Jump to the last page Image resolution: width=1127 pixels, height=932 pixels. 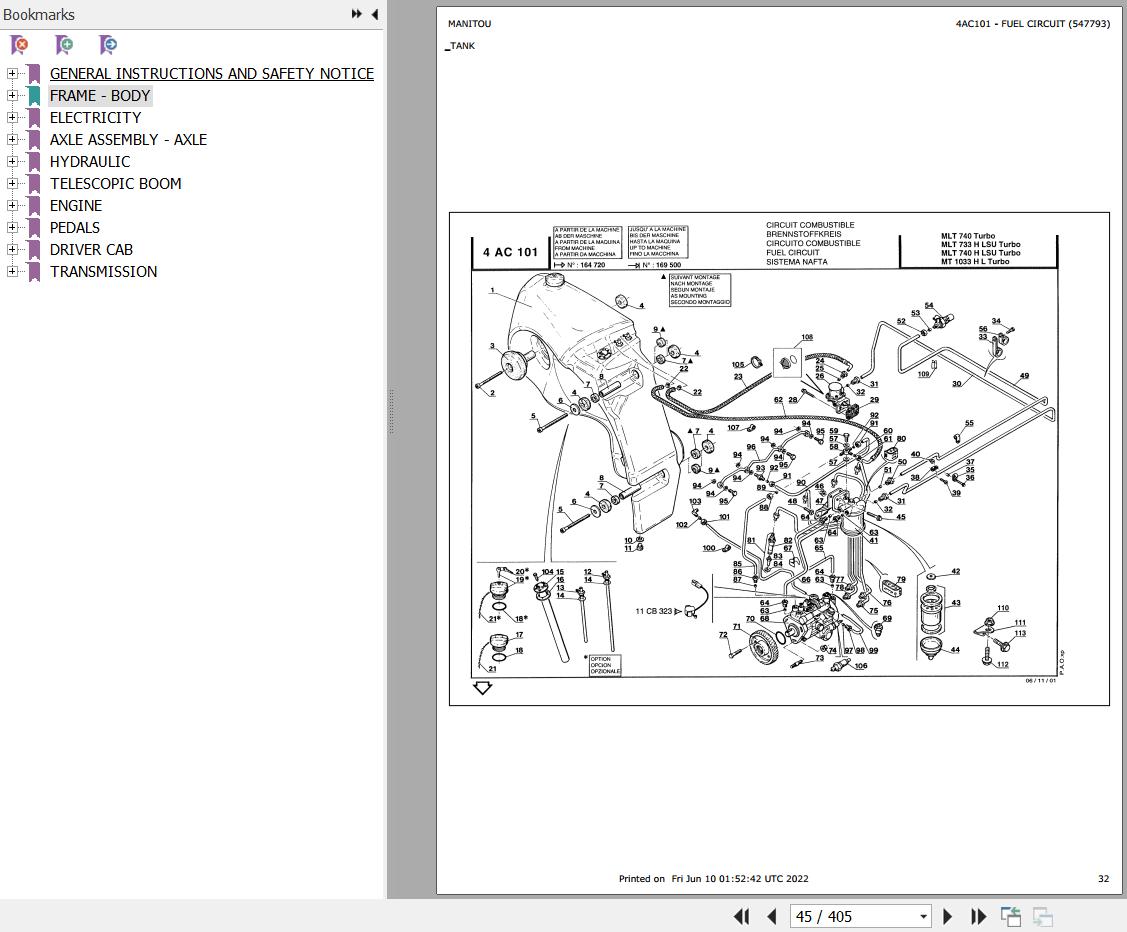978,916
